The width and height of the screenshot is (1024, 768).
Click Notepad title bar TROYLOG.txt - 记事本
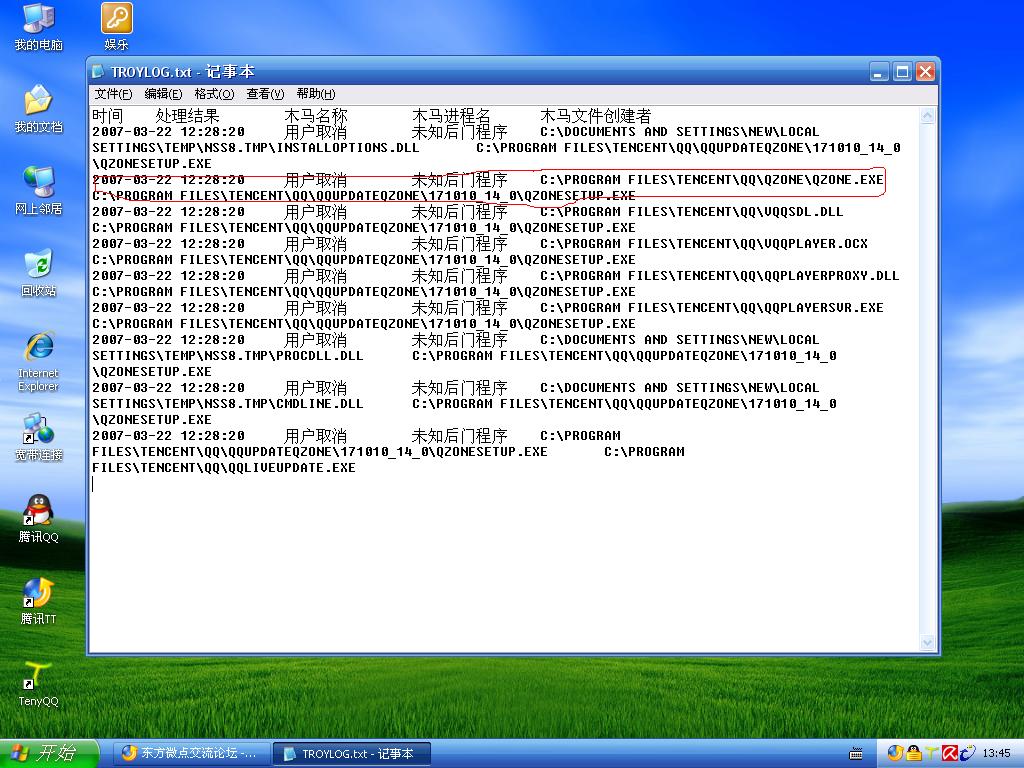click(x=182, y=72)
